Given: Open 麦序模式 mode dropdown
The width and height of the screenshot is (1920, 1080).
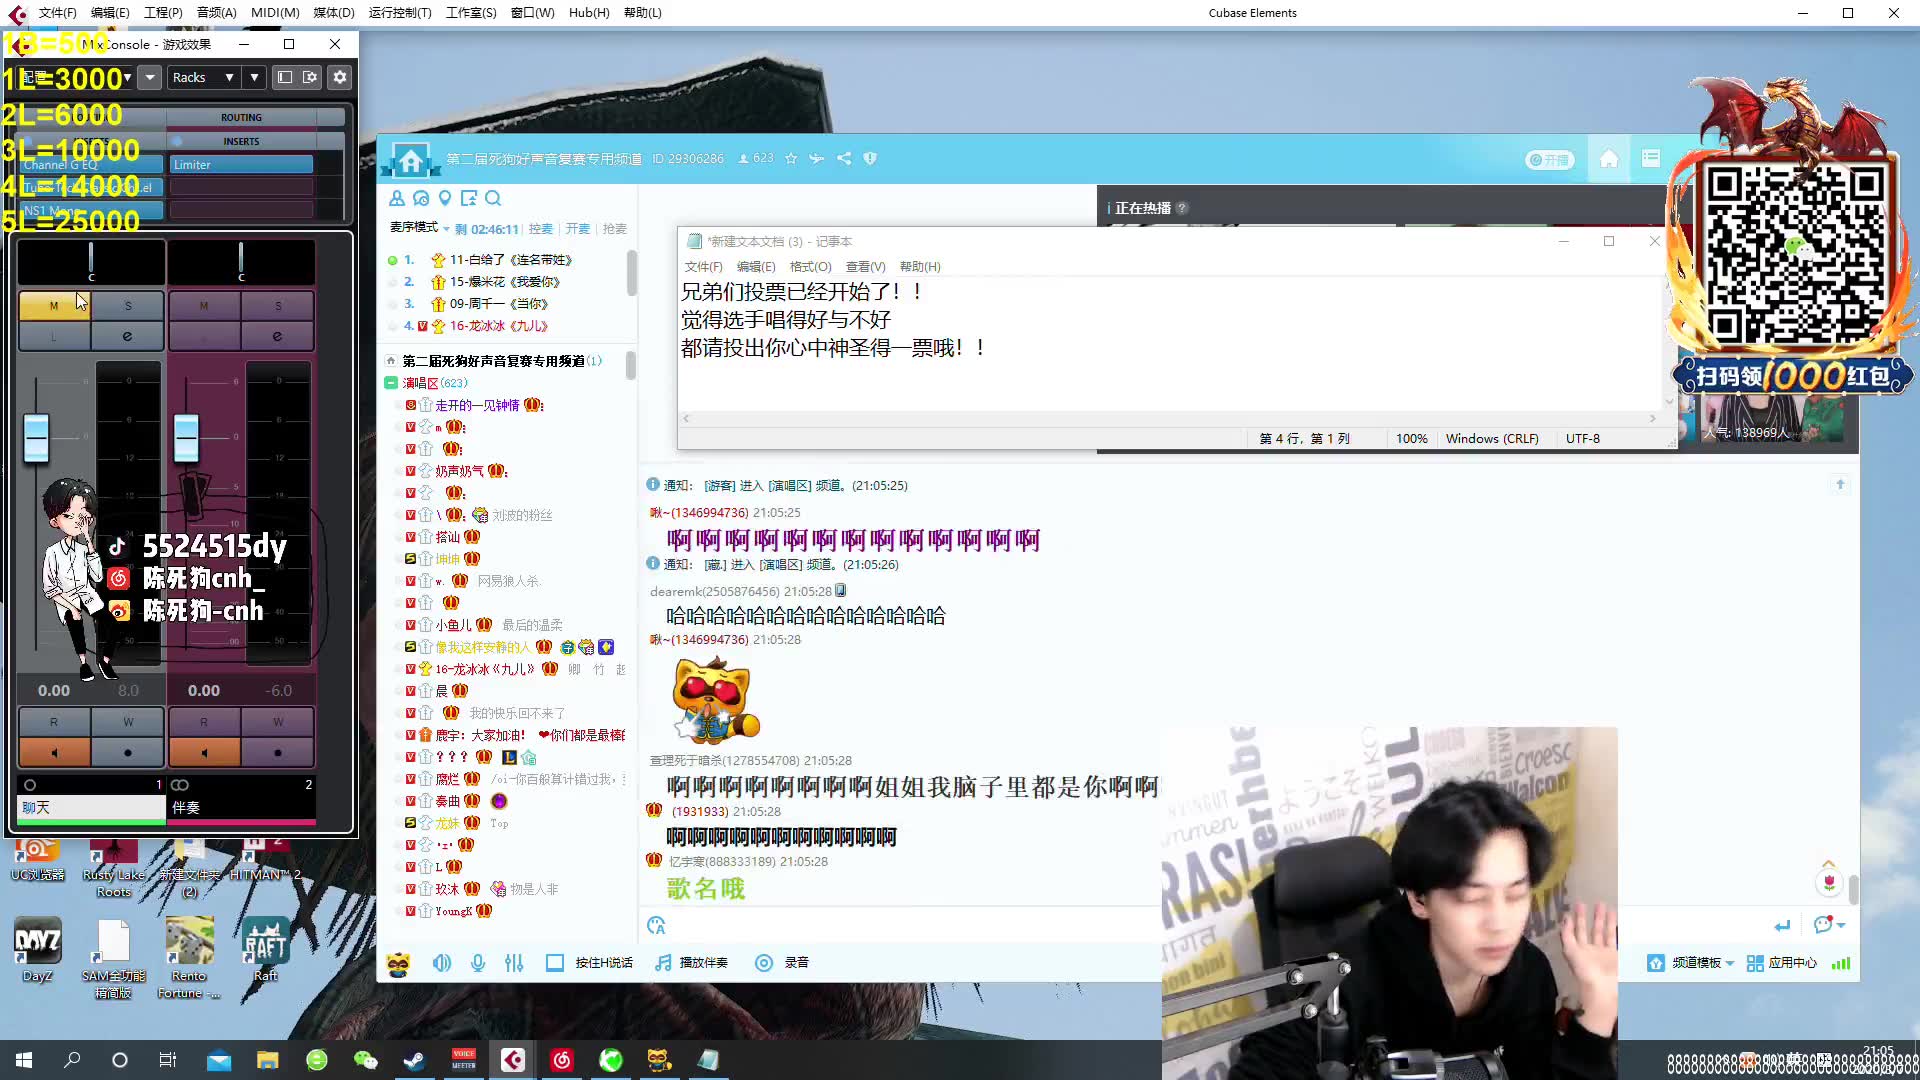Looking at the screenshot, I should point(420,228).
